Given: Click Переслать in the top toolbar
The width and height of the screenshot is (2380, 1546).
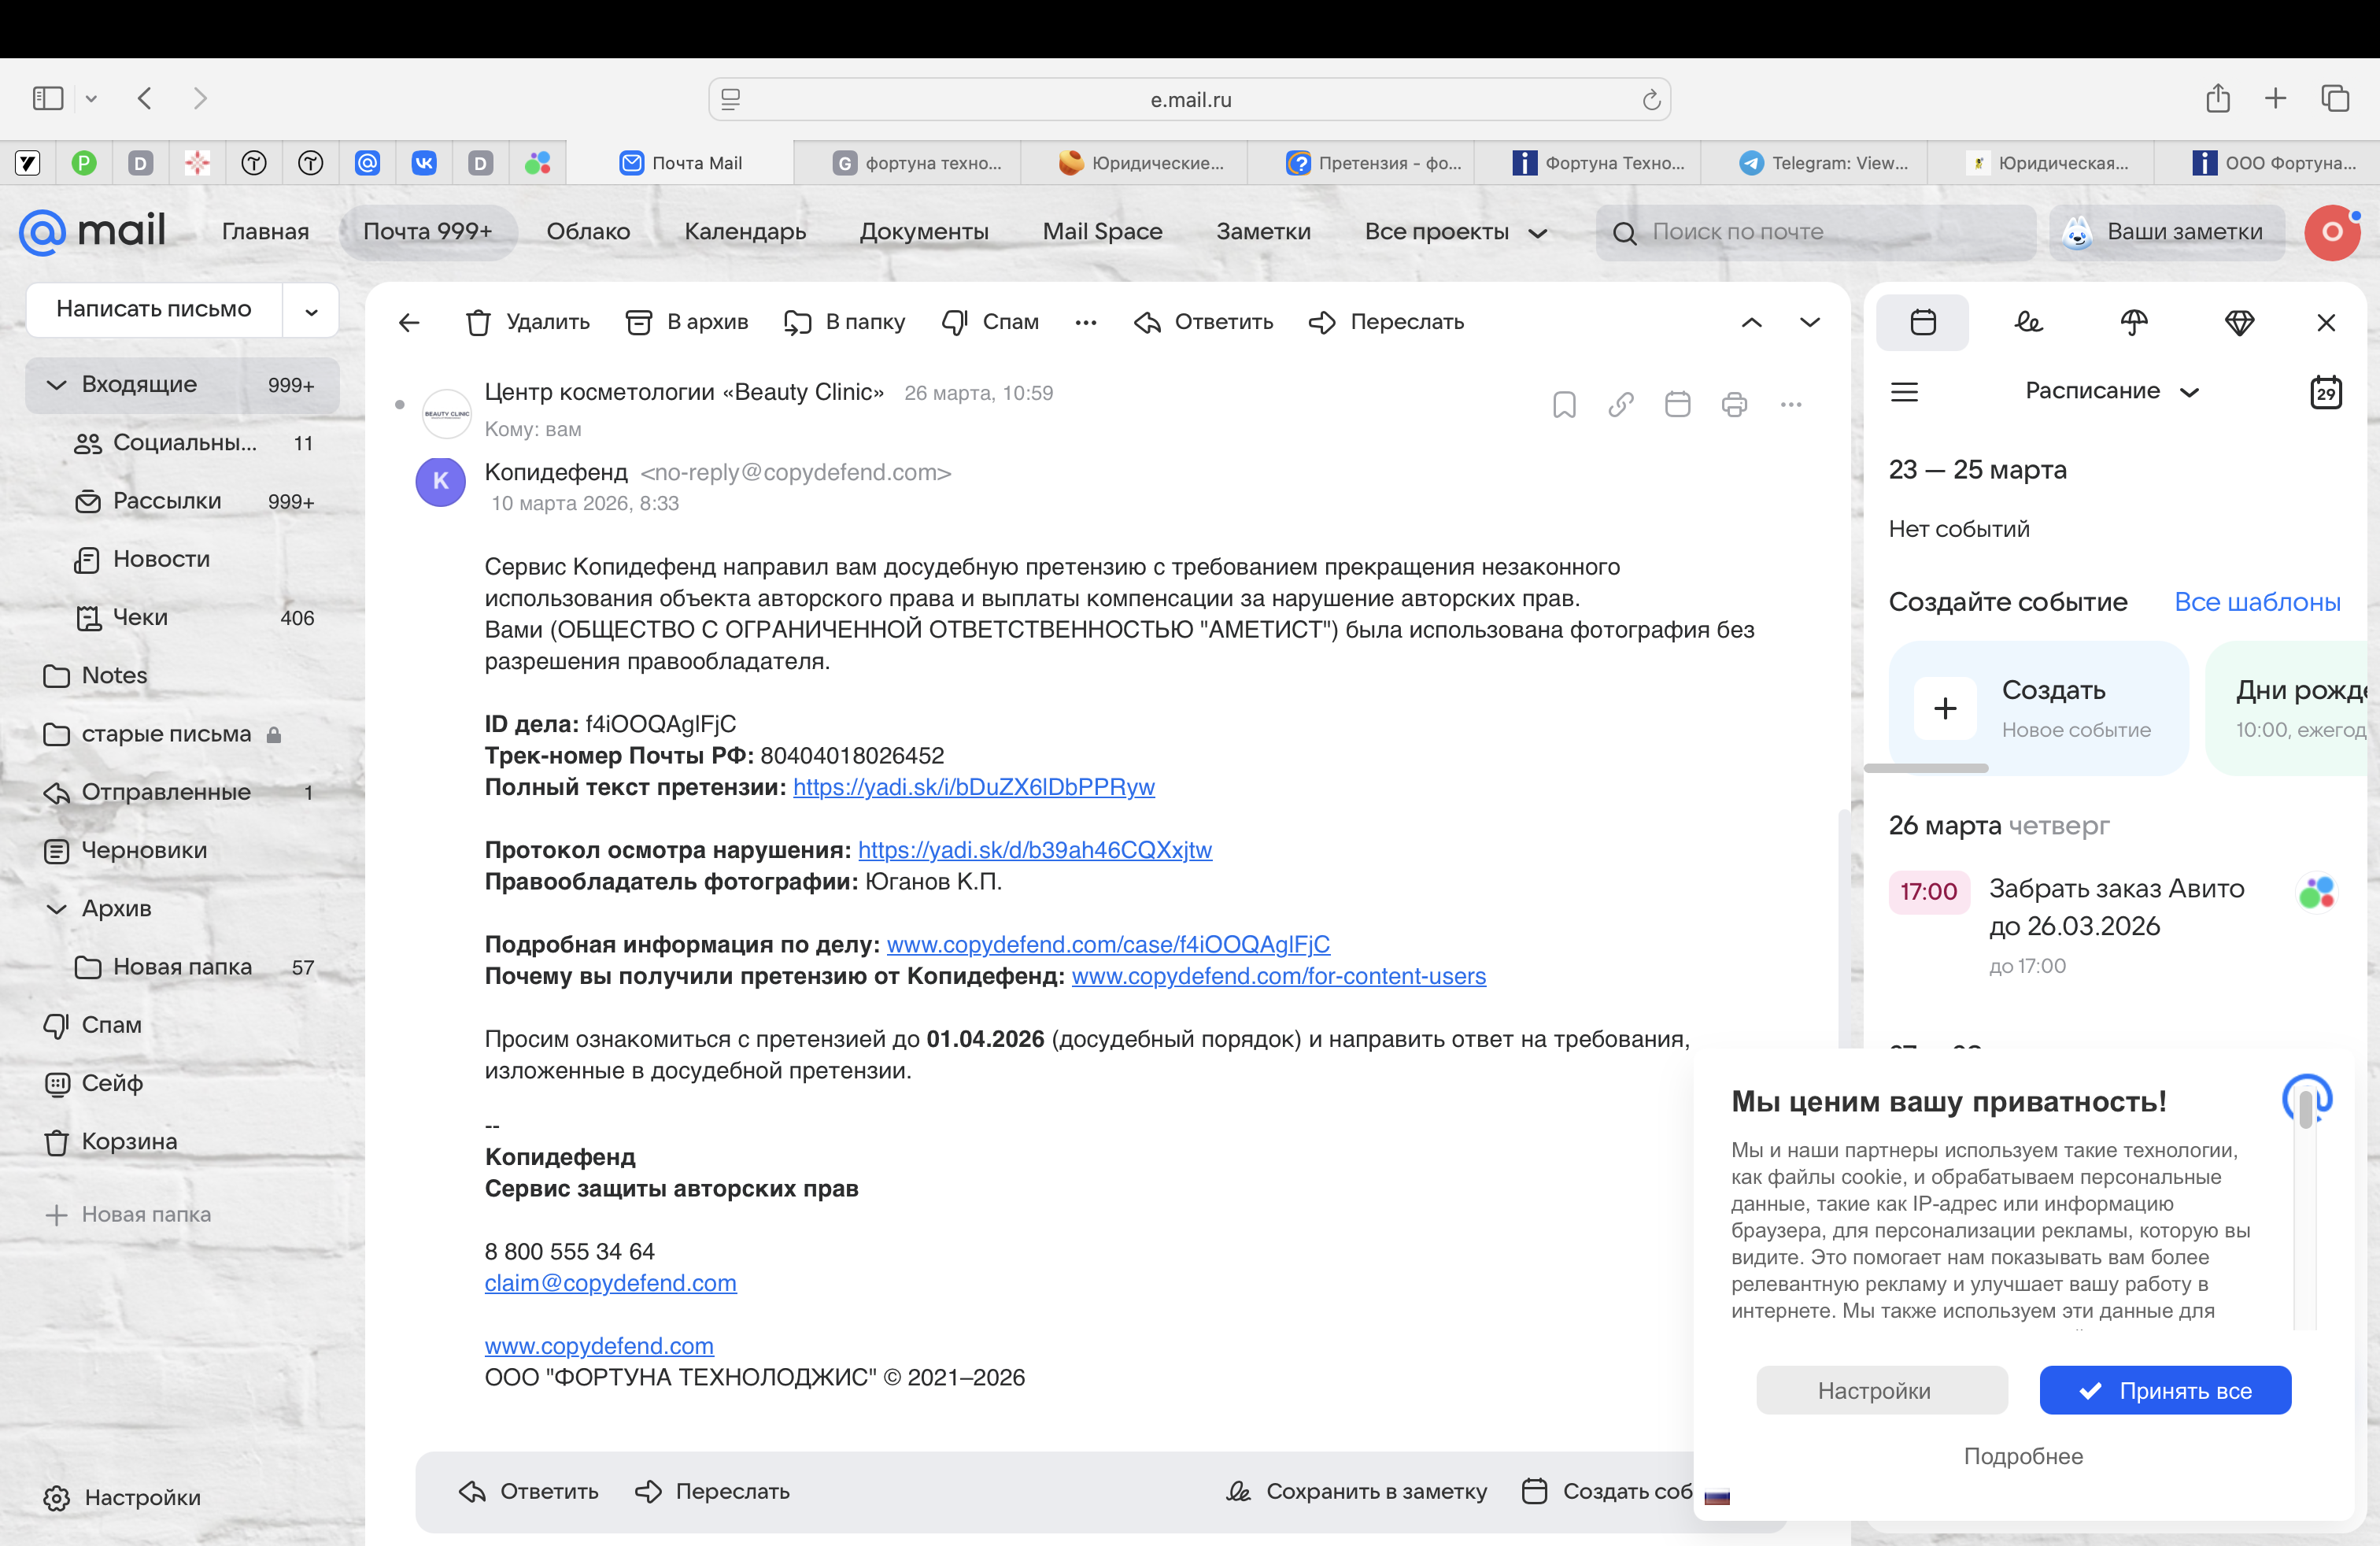Looking at the screenshot, I should (x=1387, y=322).
